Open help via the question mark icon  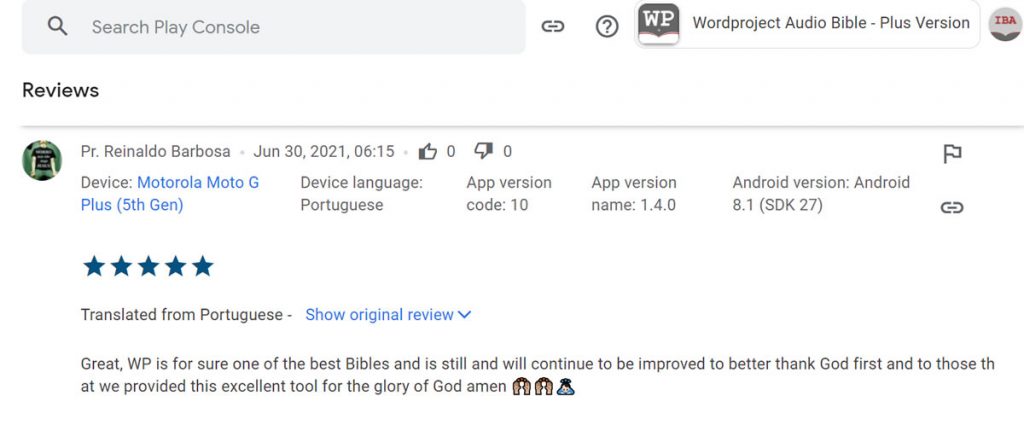pos(607,27)
